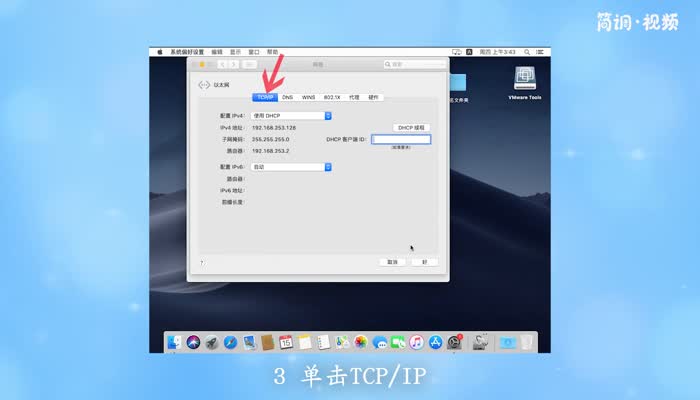Open the 显示 menu in menu bar
The height and width of the screenshot is (400, 700).
click(236, 51)
